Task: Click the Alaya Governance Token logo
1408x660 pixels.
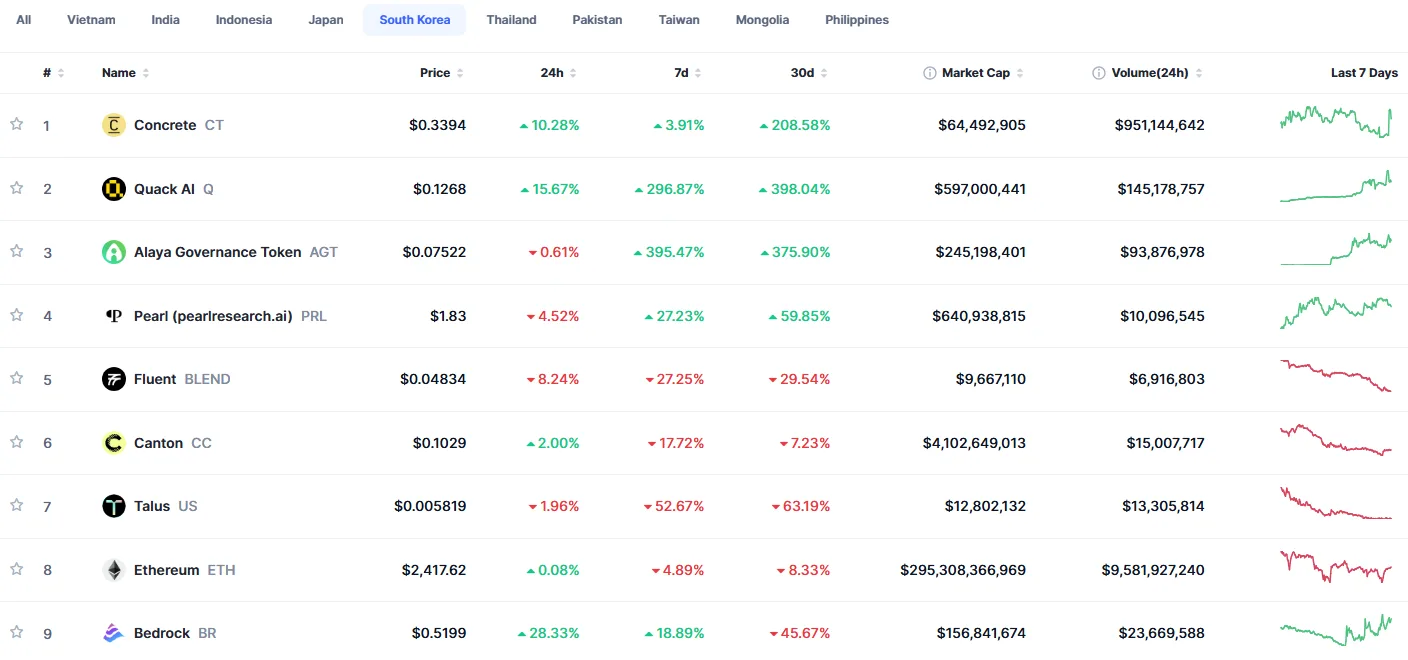Action: pos(114,252)
